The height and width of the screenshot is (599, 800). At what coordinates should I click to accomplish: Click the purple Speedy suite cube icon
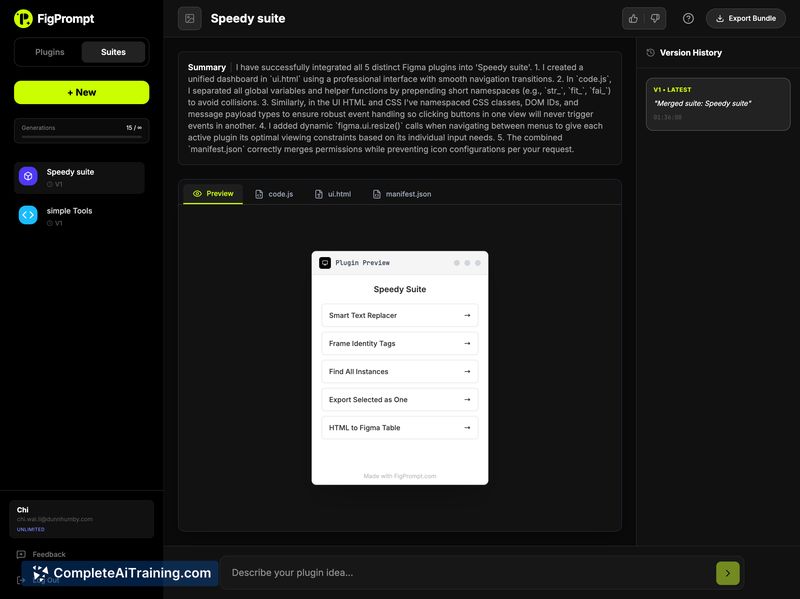pyautogui.click(x=28, y=176)
